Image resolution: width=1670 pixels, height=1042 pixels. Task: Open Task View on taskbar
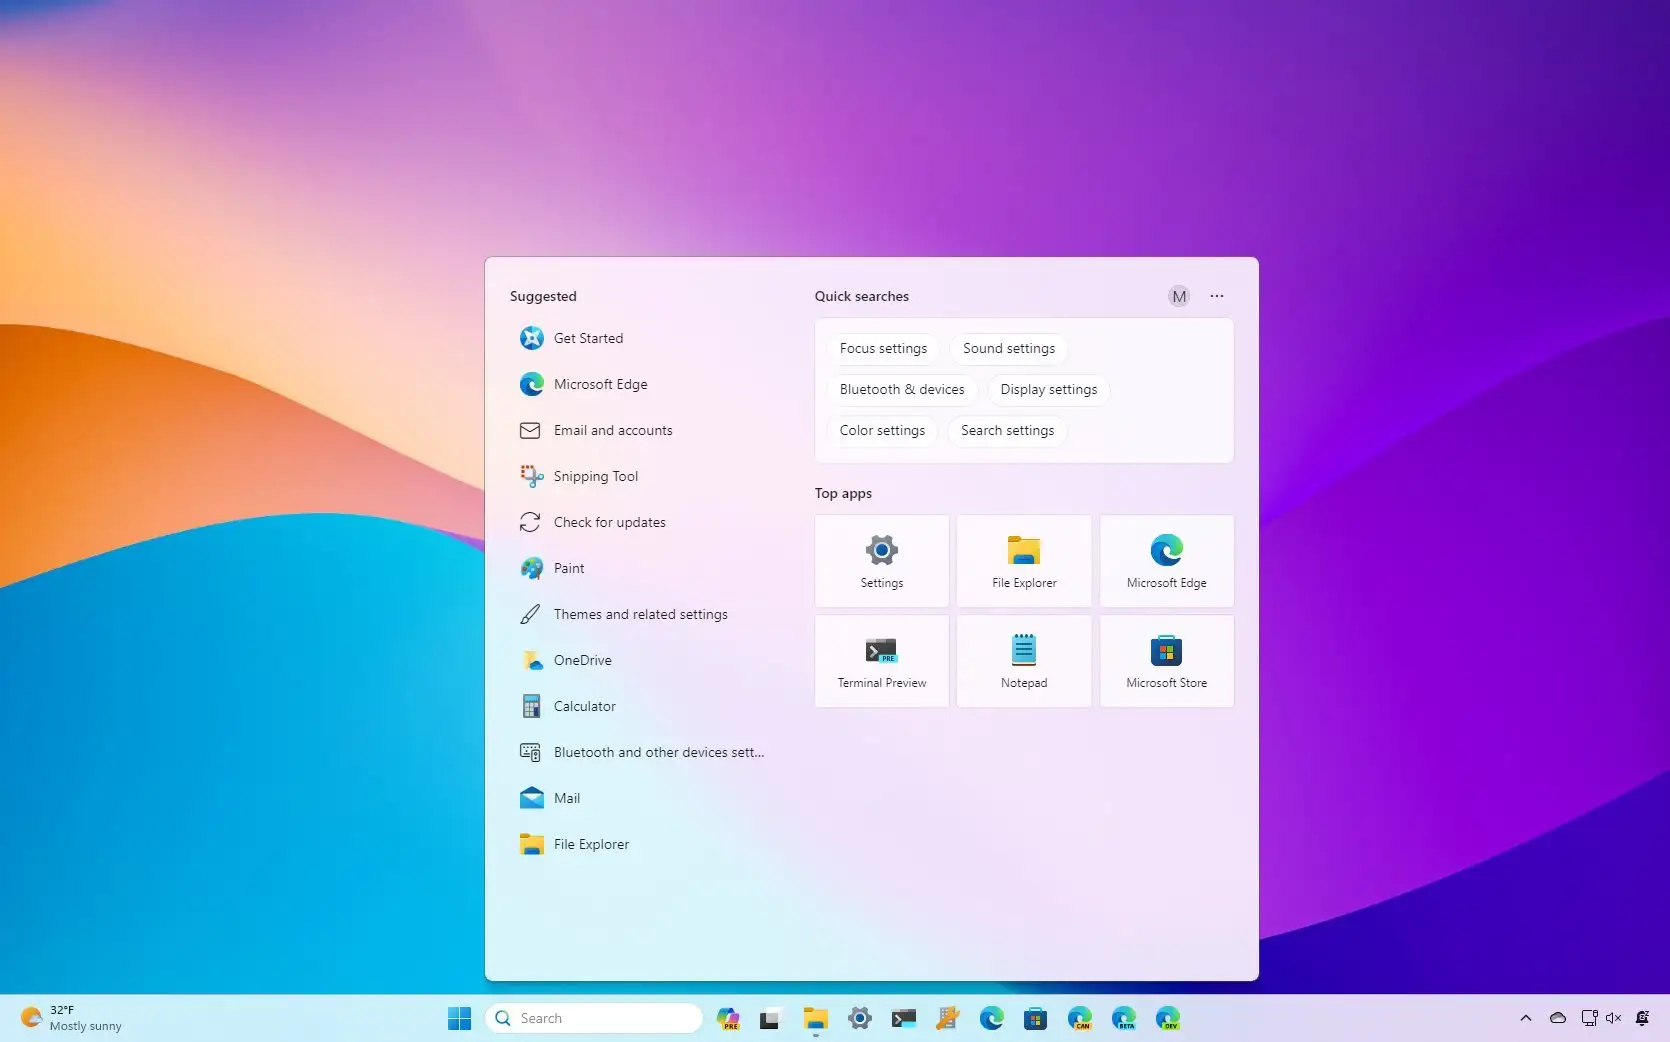click(x=769, y=1018)
